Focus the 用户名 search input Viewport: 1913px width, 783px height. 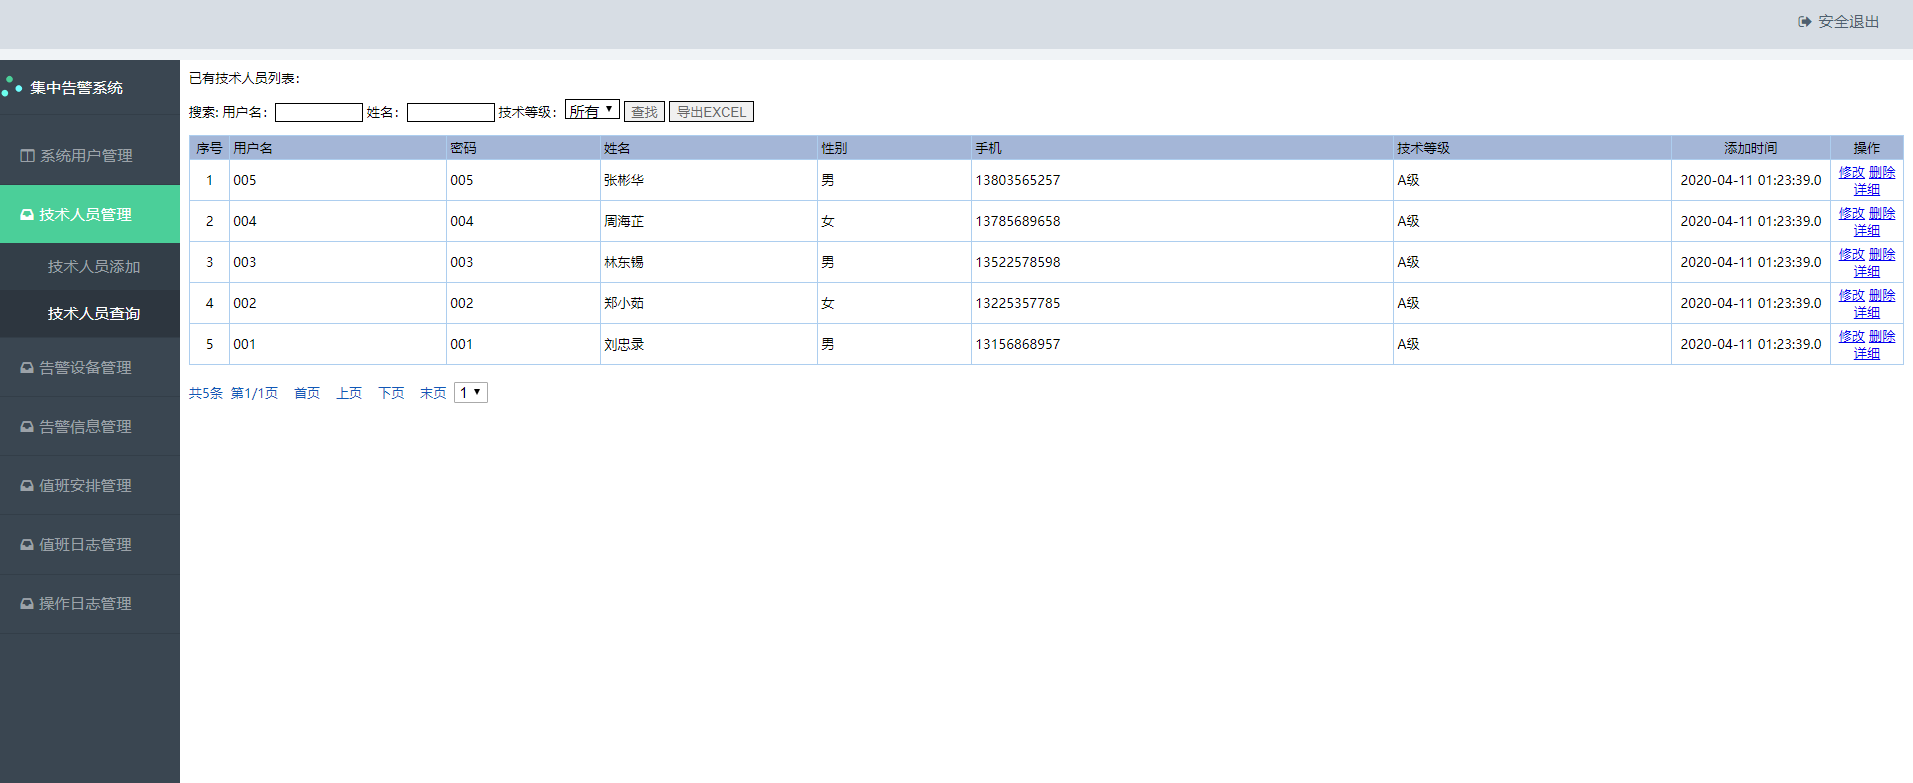[319, 112]
